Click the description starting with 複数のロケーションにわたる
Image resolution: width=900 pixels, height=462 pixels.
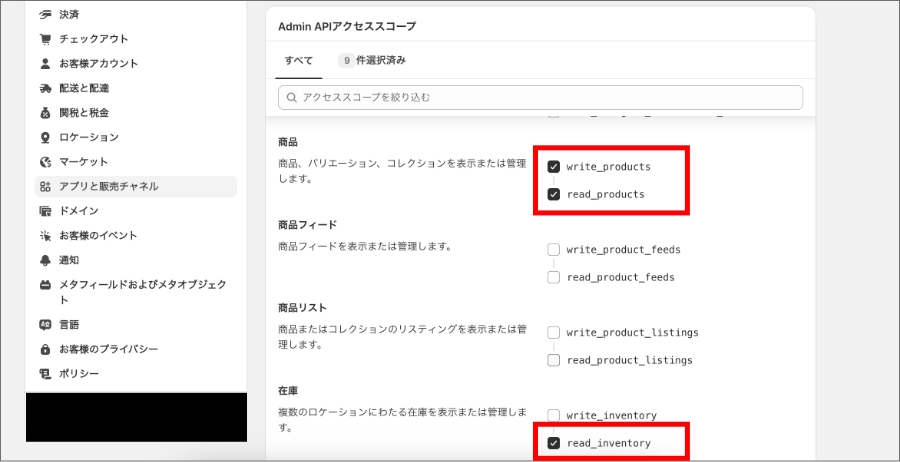point(402,421)
